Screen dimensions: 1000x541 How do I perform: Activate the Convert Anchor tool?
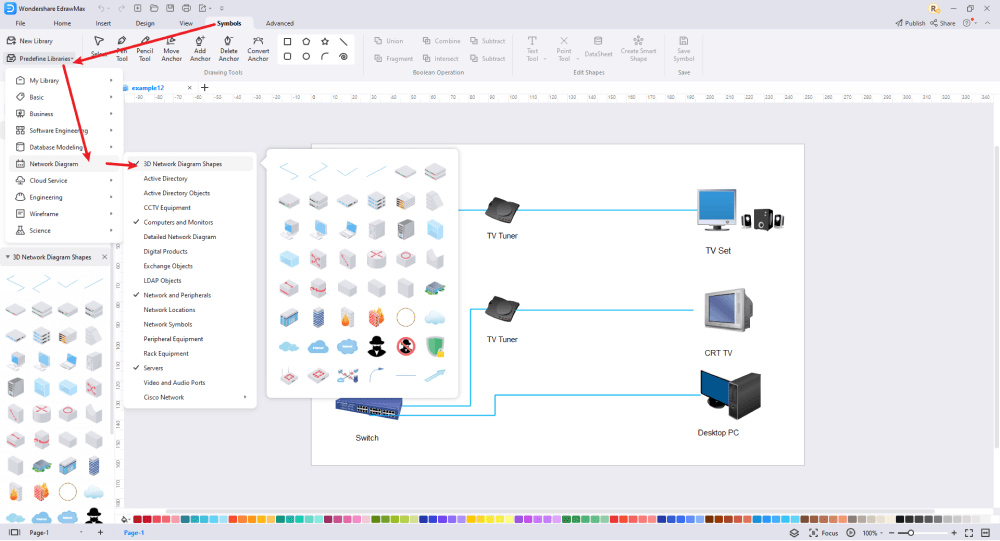[258, 49]
